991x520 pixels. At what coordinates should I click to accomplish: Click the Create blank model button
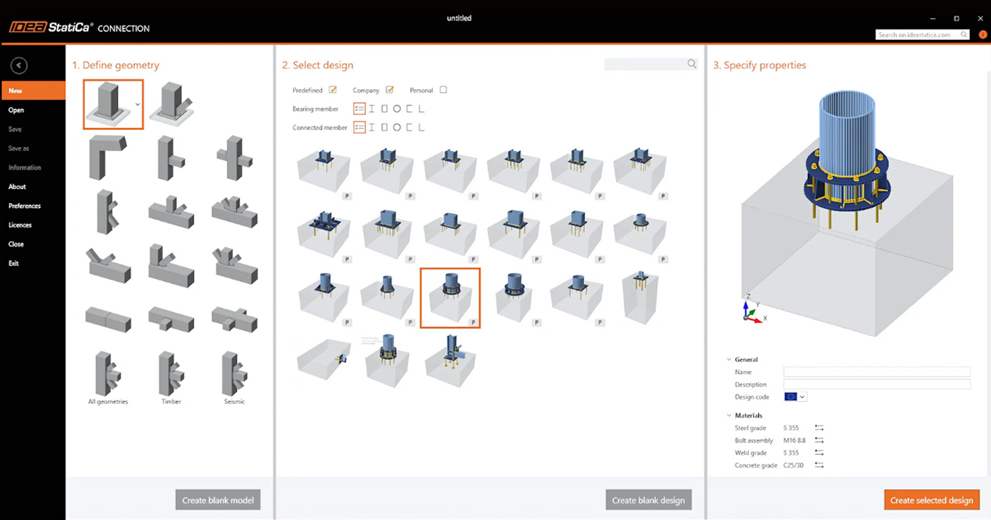coord(217,500)
